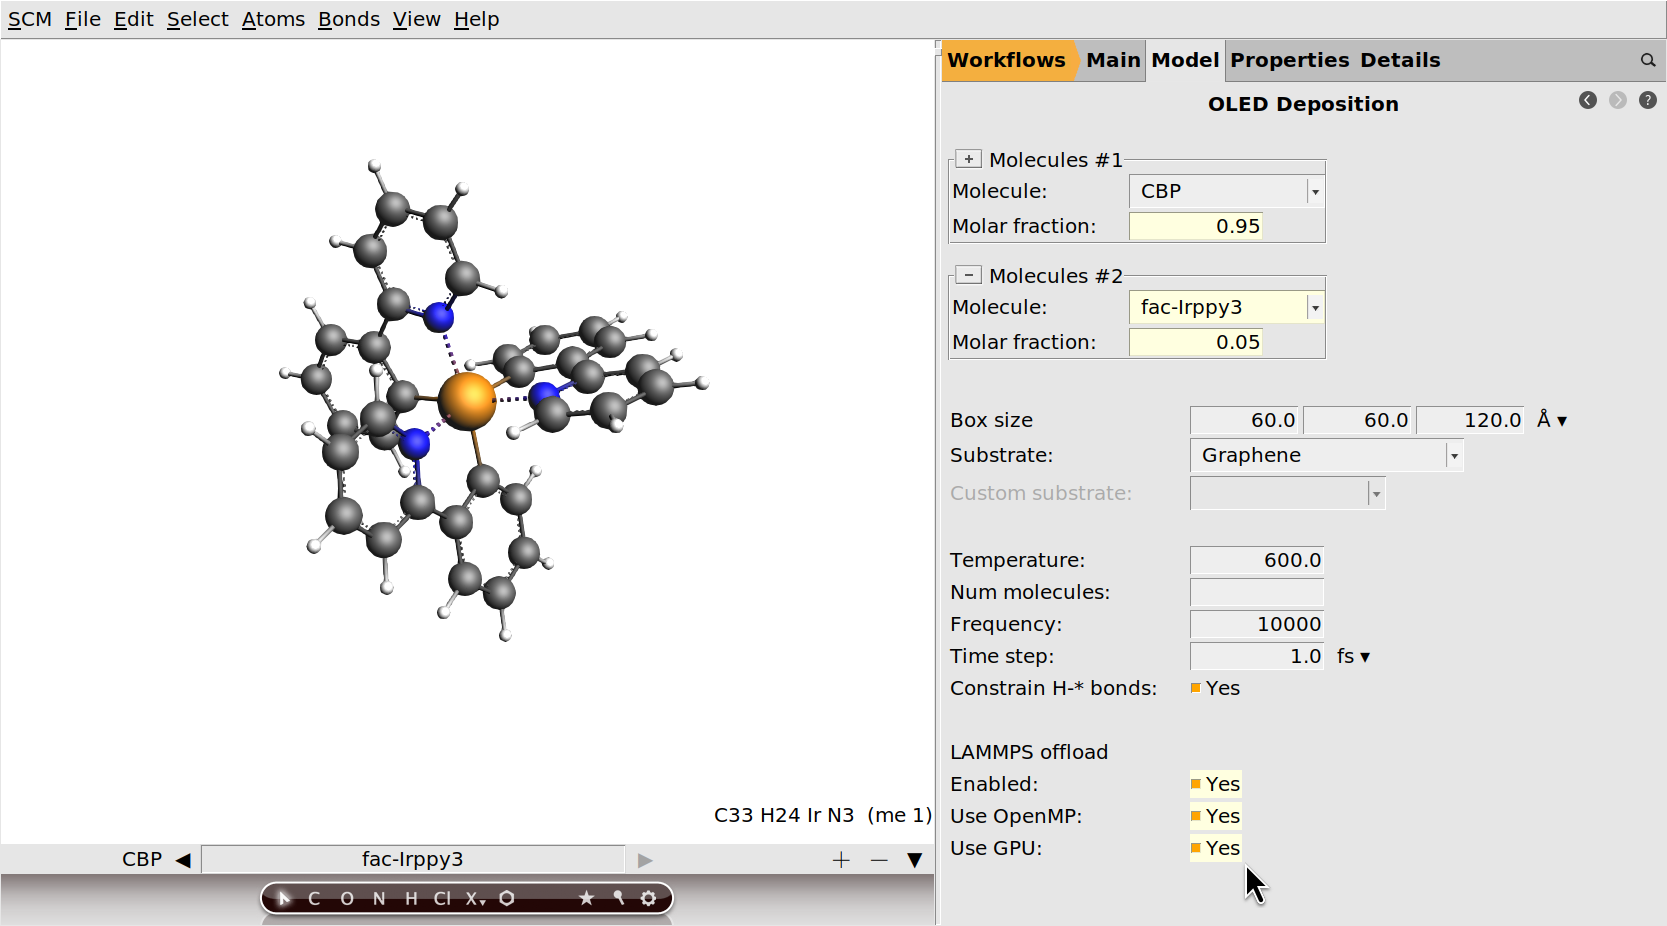The image size is (1667, 926).
Task: Pick the Carbon atom tool
Action: pyautogui.click(x=314, y=898)
